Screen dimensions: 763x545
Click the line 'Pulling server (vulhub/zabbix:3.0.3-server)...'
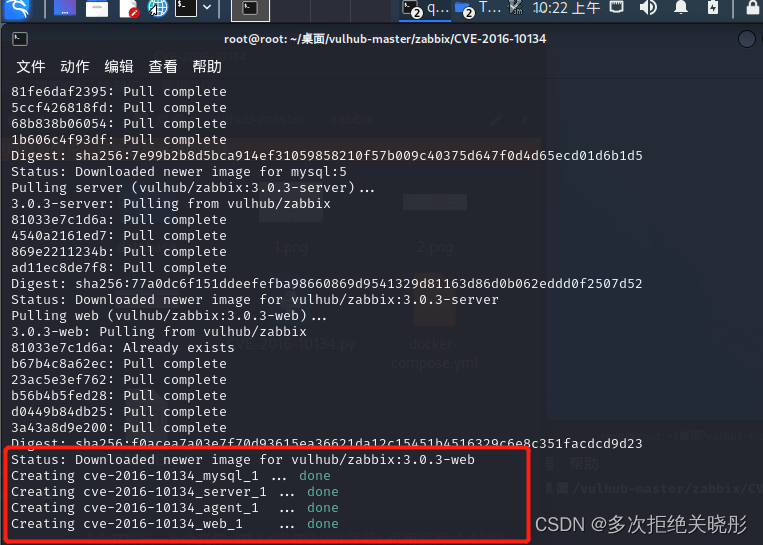[193, 188]
